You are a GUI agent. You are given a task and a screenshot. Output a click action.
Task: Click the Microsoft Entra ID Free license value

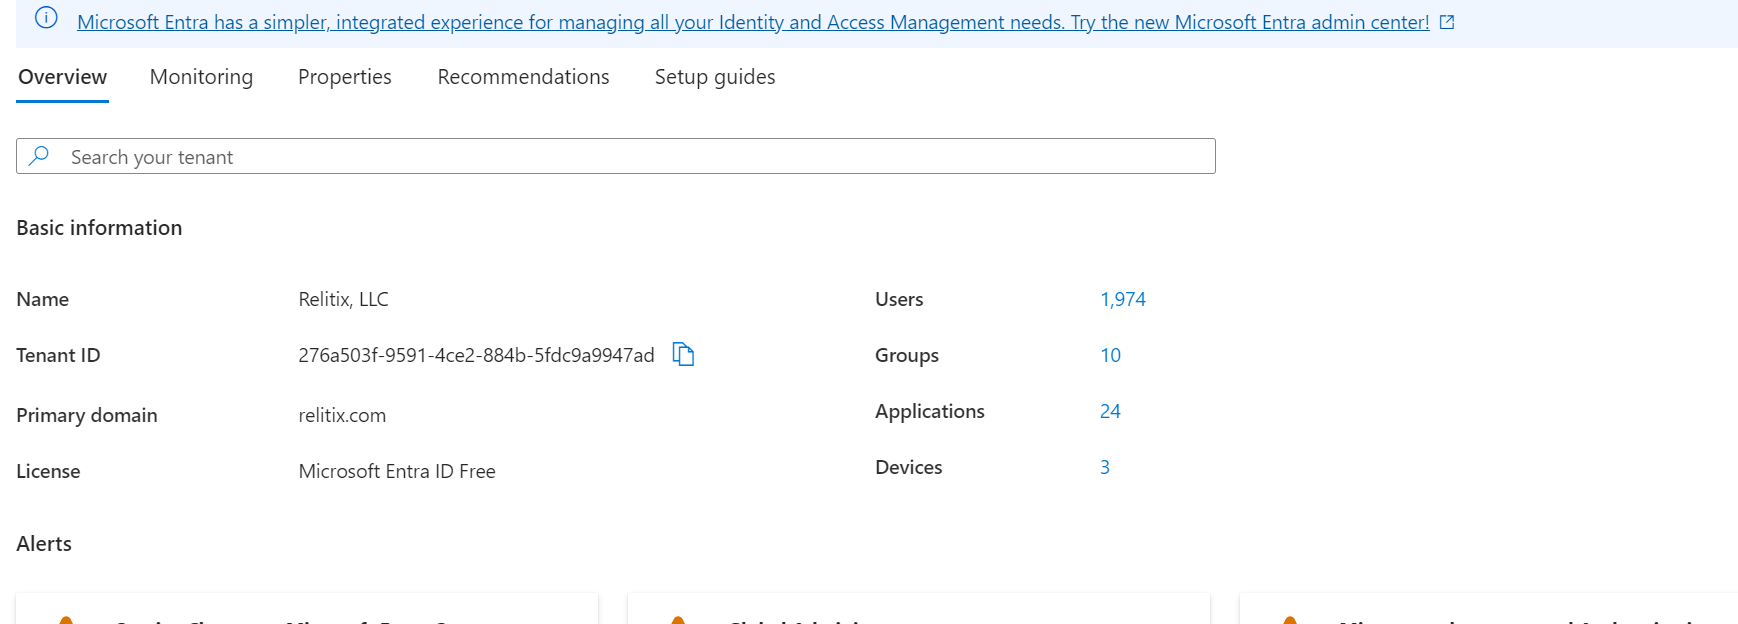click(397, 471)
